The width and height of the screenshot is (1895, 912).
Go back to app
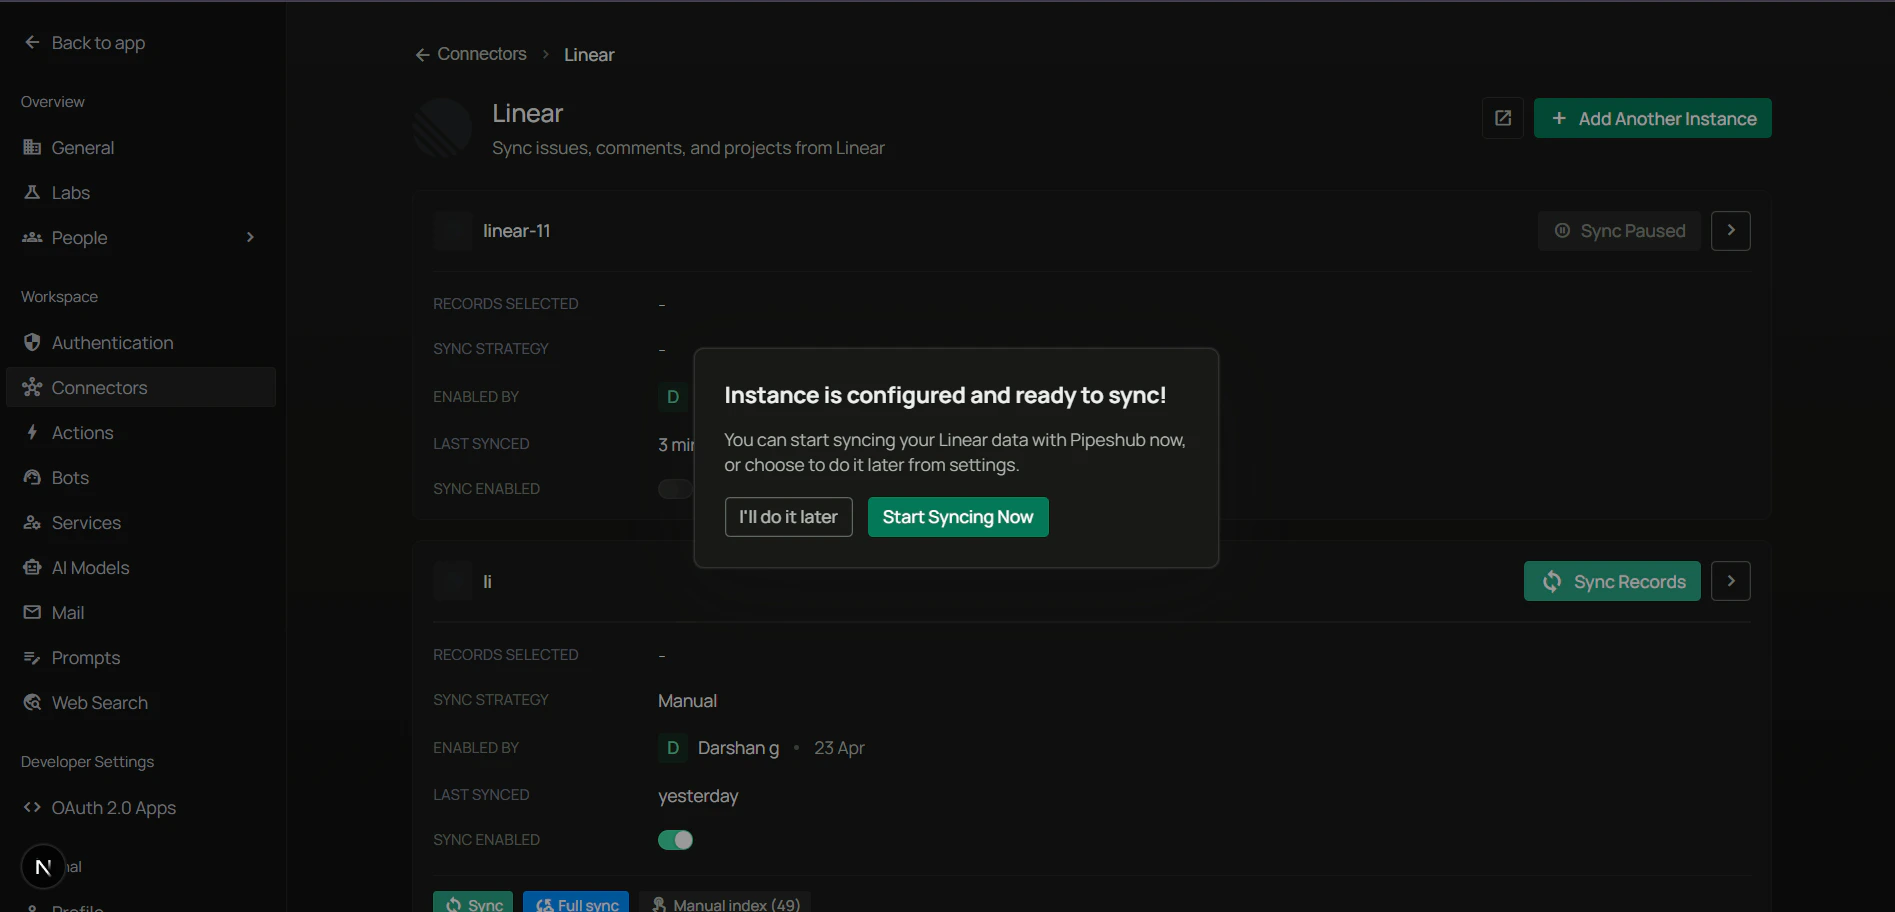coord(85,43)
